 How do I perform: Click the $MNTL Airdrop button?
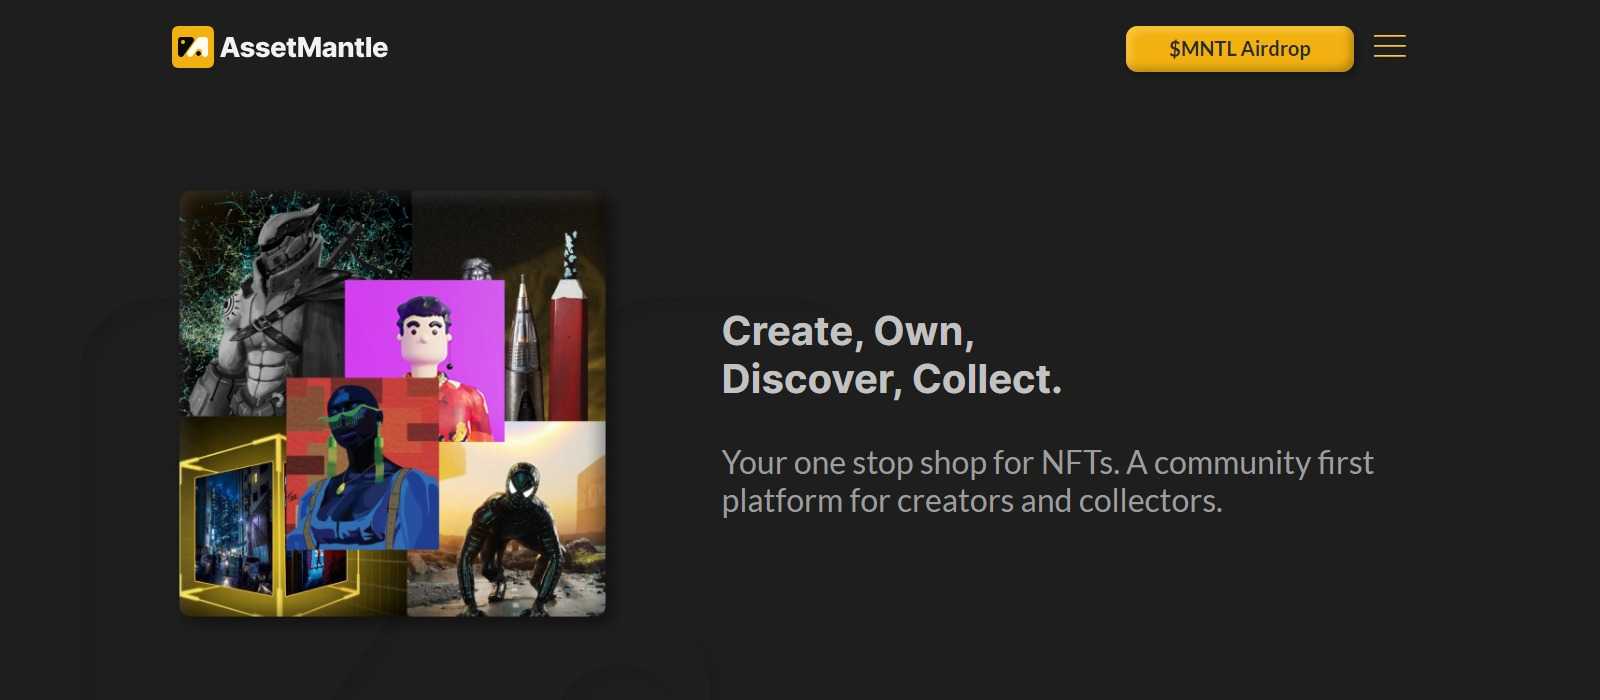1239,49
